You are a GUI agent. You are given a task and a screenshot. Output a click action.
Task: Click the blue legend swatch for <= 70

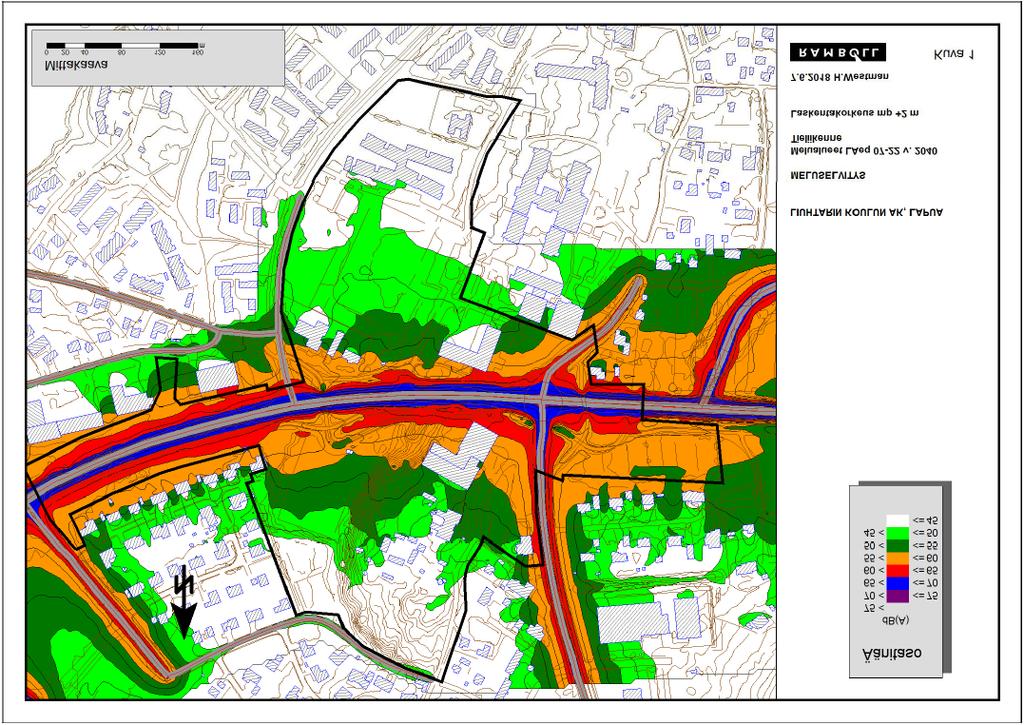click(x=898, y=583)
